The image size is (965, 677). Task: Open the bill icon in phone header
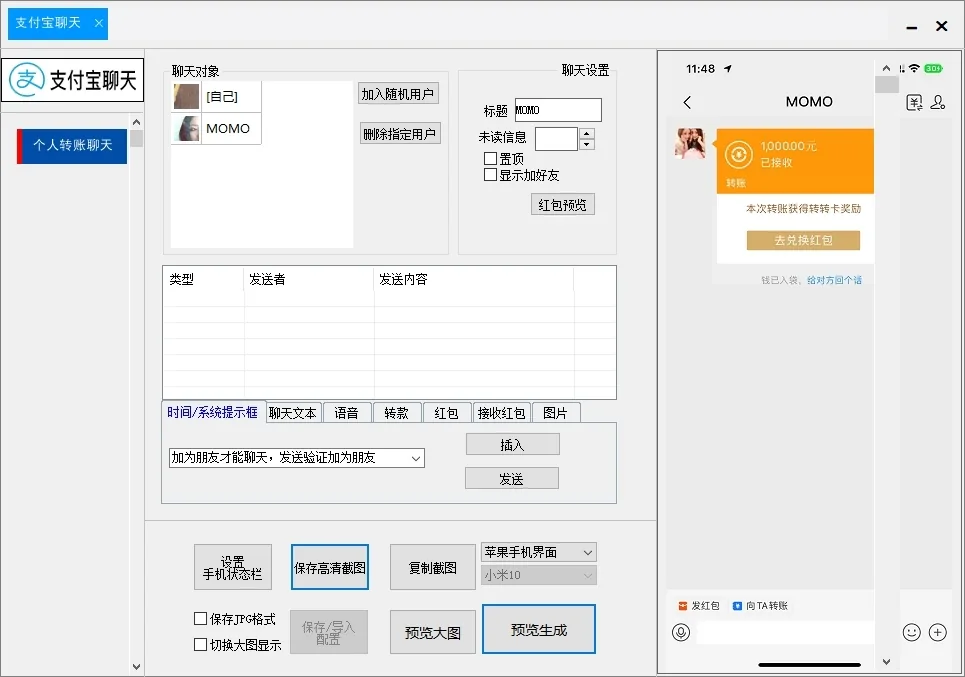(915, 102)
